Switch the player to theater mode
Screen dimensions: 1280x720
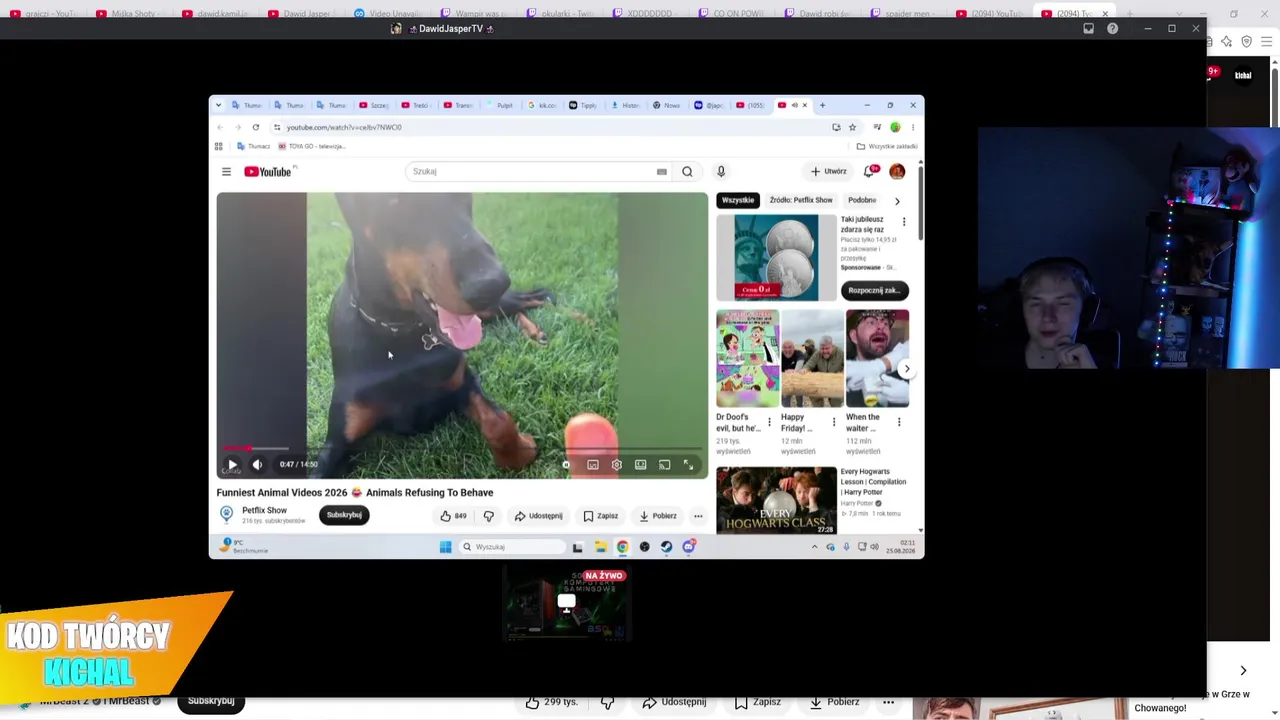point(641,465)
